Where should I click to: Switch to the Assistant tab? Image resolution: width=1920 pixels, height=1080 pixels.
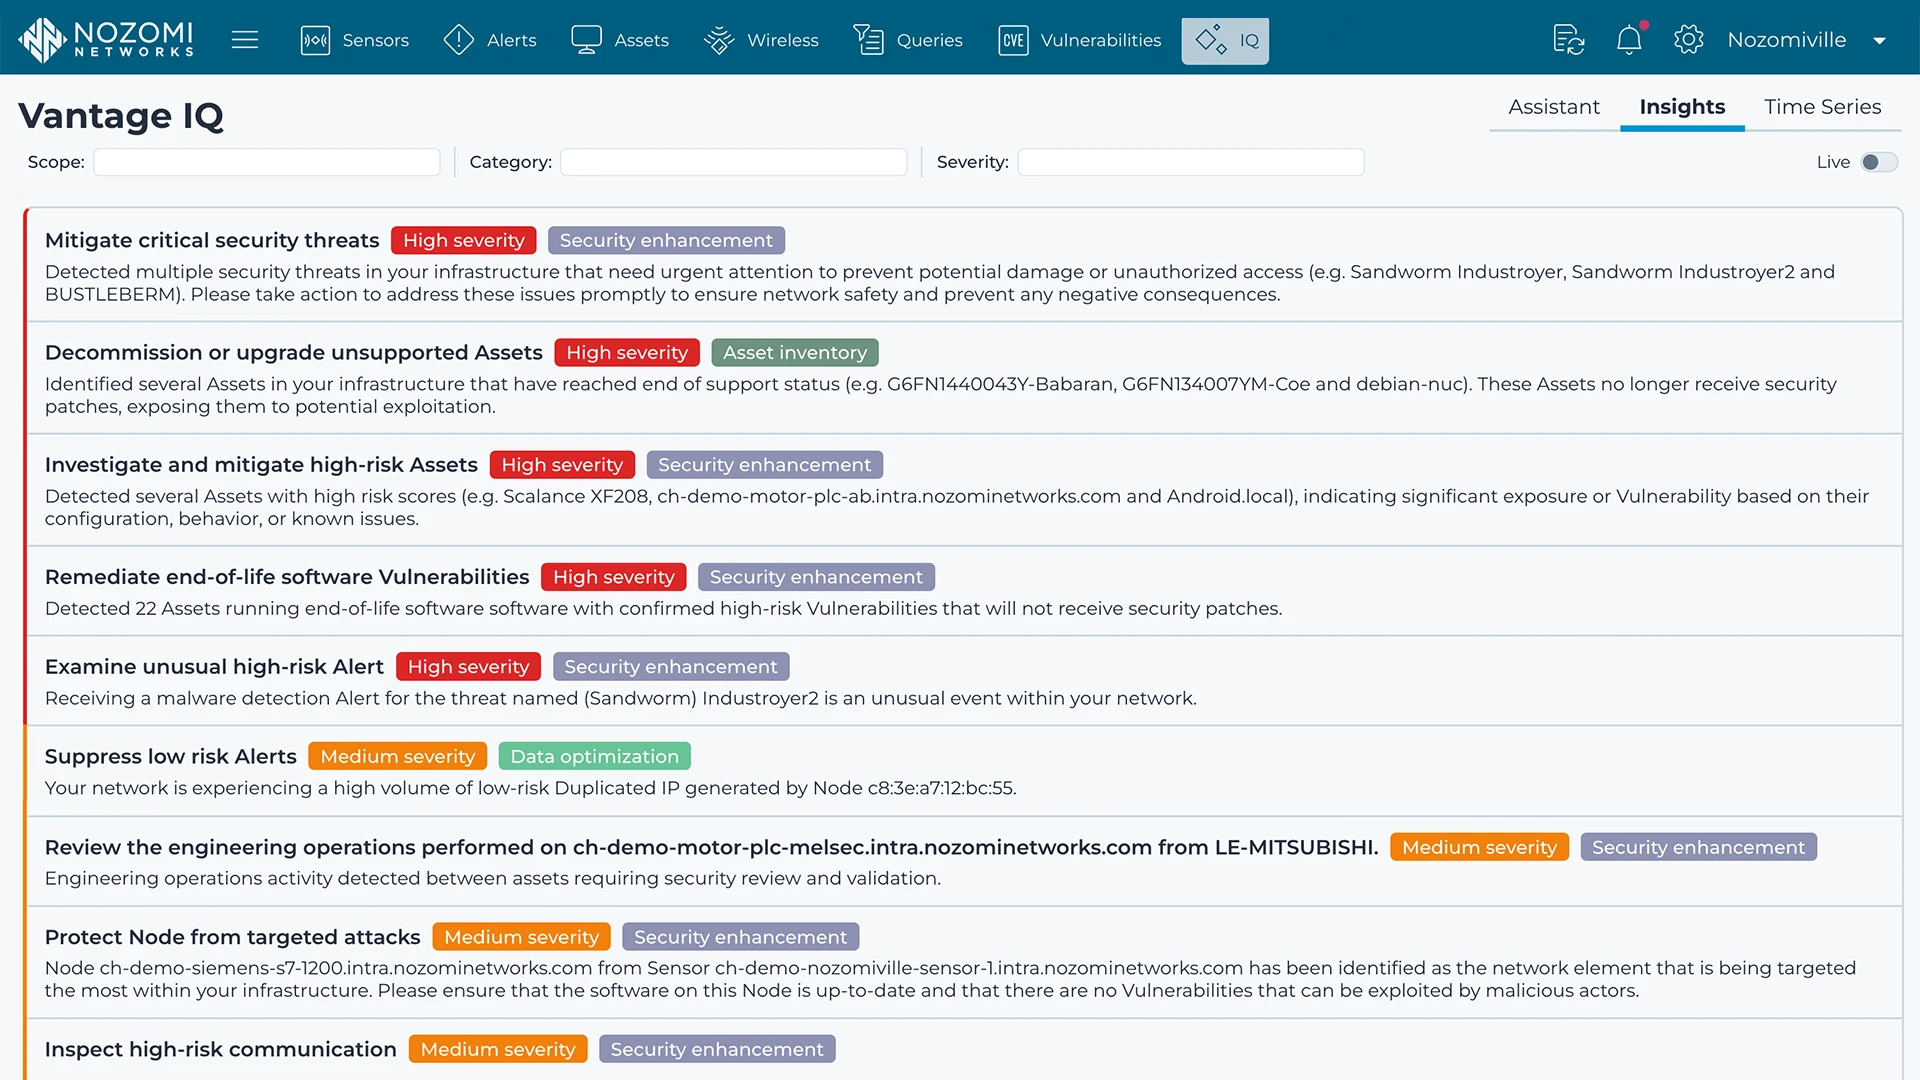[1553, 107]
